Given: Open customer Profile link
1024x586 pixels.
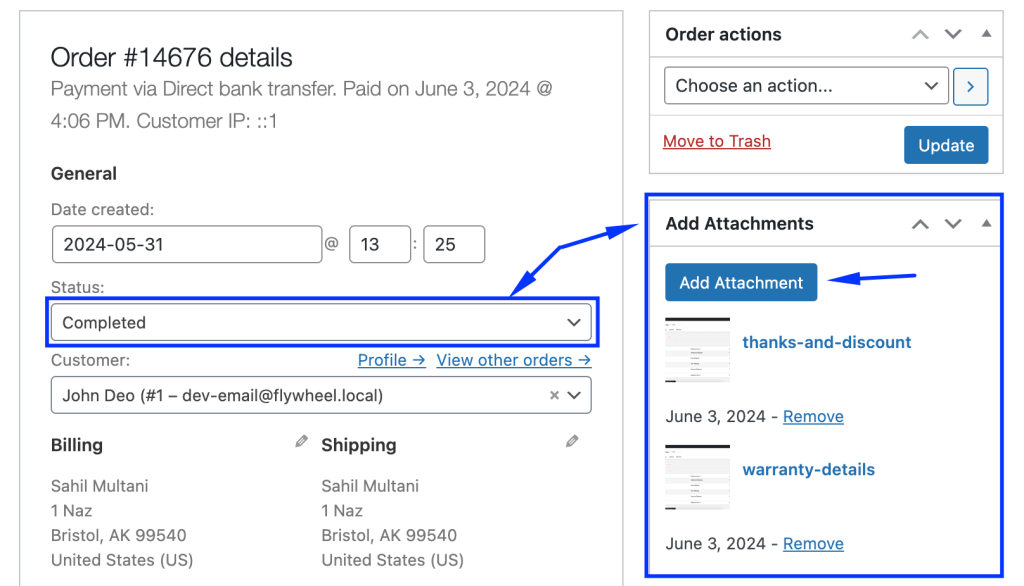Looking at the screenshot, I should coord(391,360).
